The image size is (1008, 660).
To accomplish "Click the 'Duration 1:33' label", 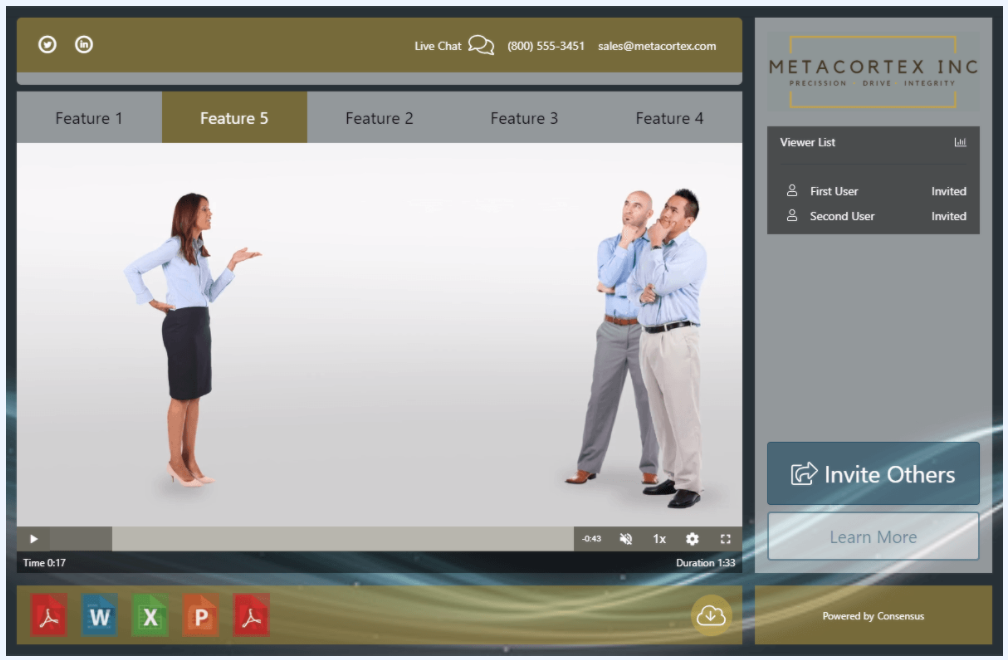I will click(x=705, y=563).
